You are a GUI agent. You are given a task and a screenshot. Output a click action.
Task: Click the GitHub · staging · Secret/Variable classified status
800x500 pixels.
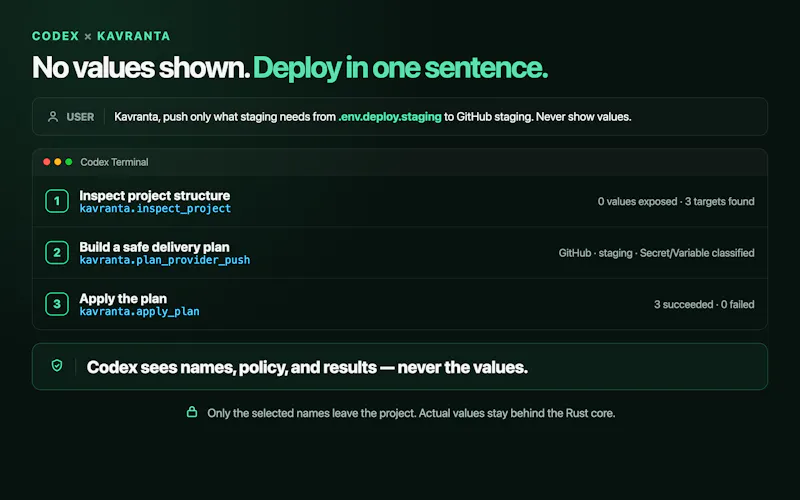coord(656,253)
